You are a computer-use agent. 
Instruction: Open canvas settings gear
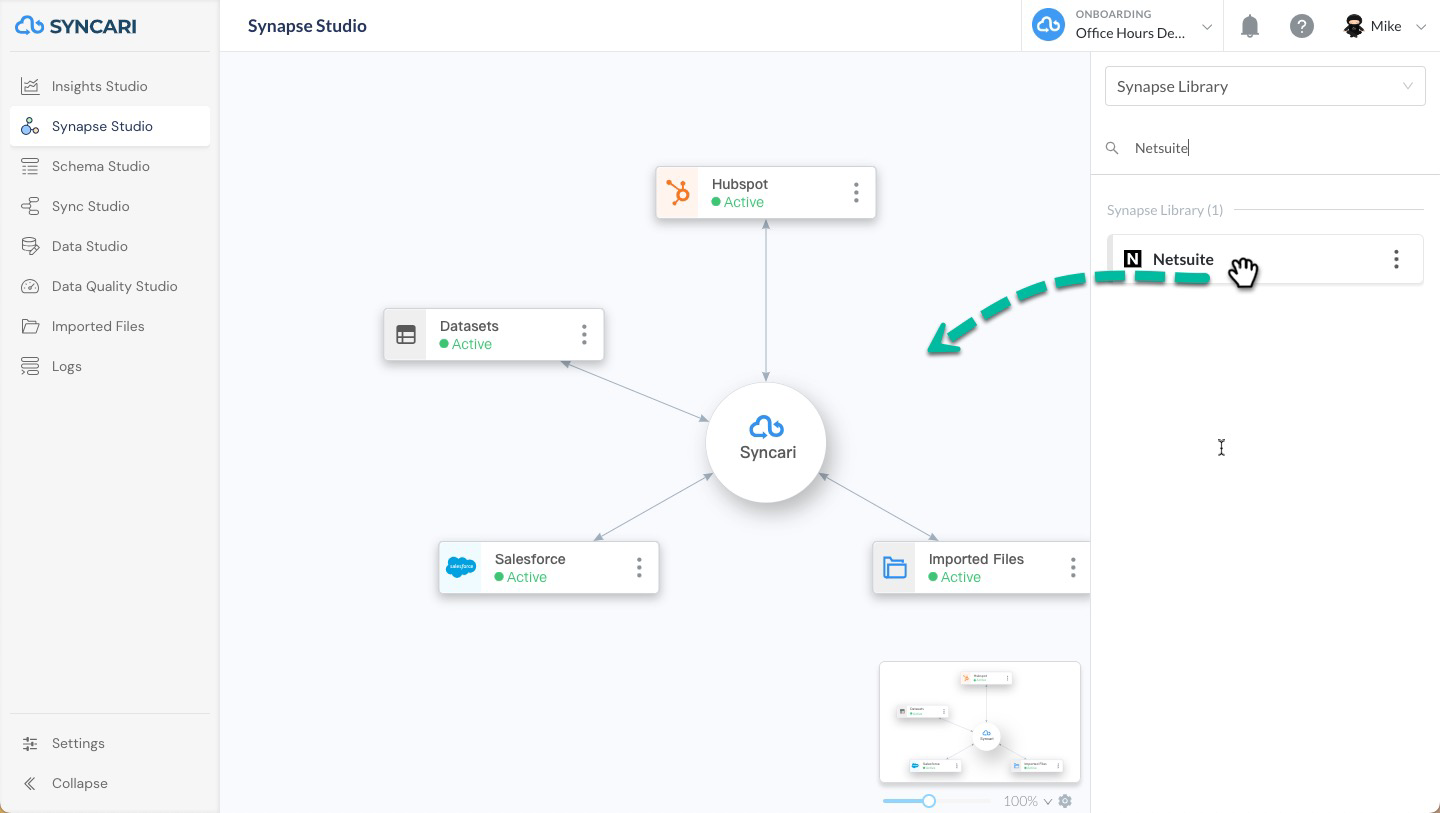point(1065,801)
